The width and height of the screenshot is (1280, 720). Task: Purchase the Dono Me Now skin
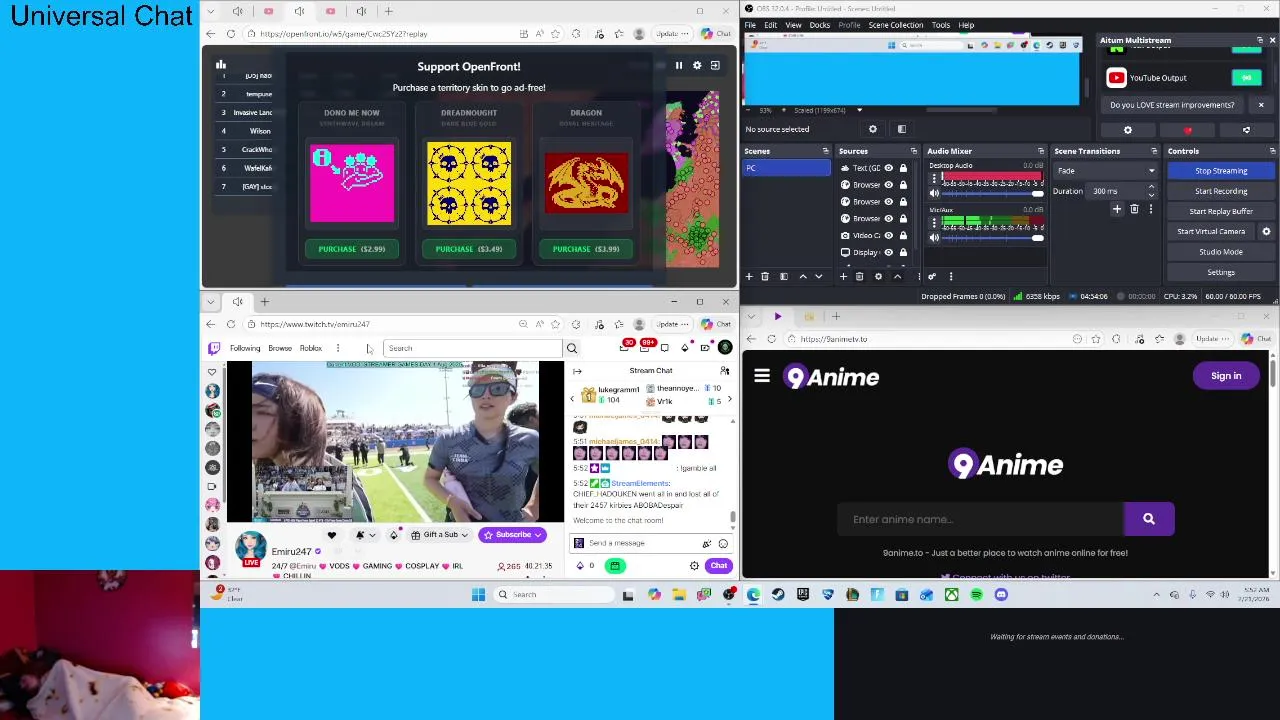pyautogui.click(x=351, y=249)
